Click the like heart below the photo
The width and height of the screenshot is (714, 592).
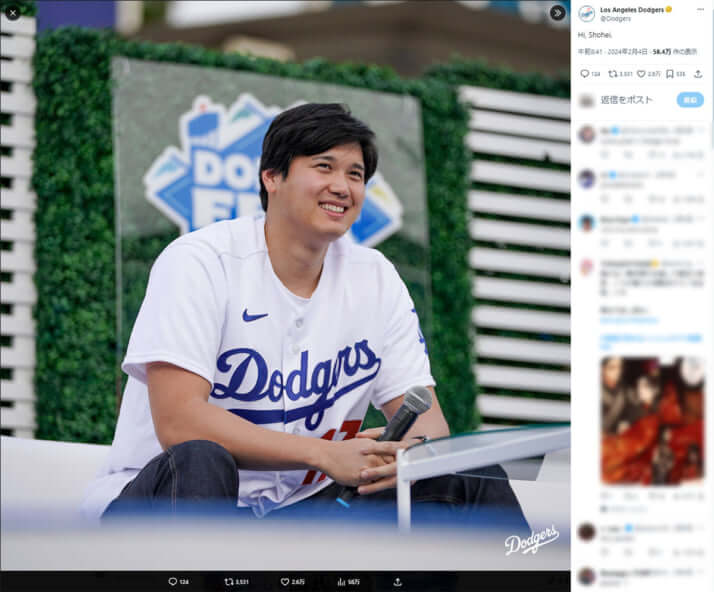[x=285, y=582]
